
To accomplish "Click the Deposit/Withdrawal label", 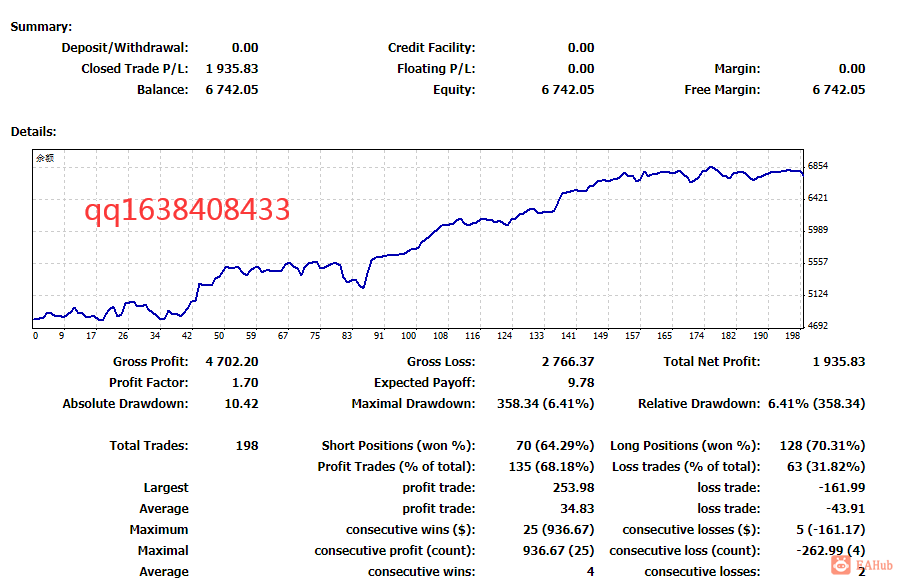I will click(125, 48).
